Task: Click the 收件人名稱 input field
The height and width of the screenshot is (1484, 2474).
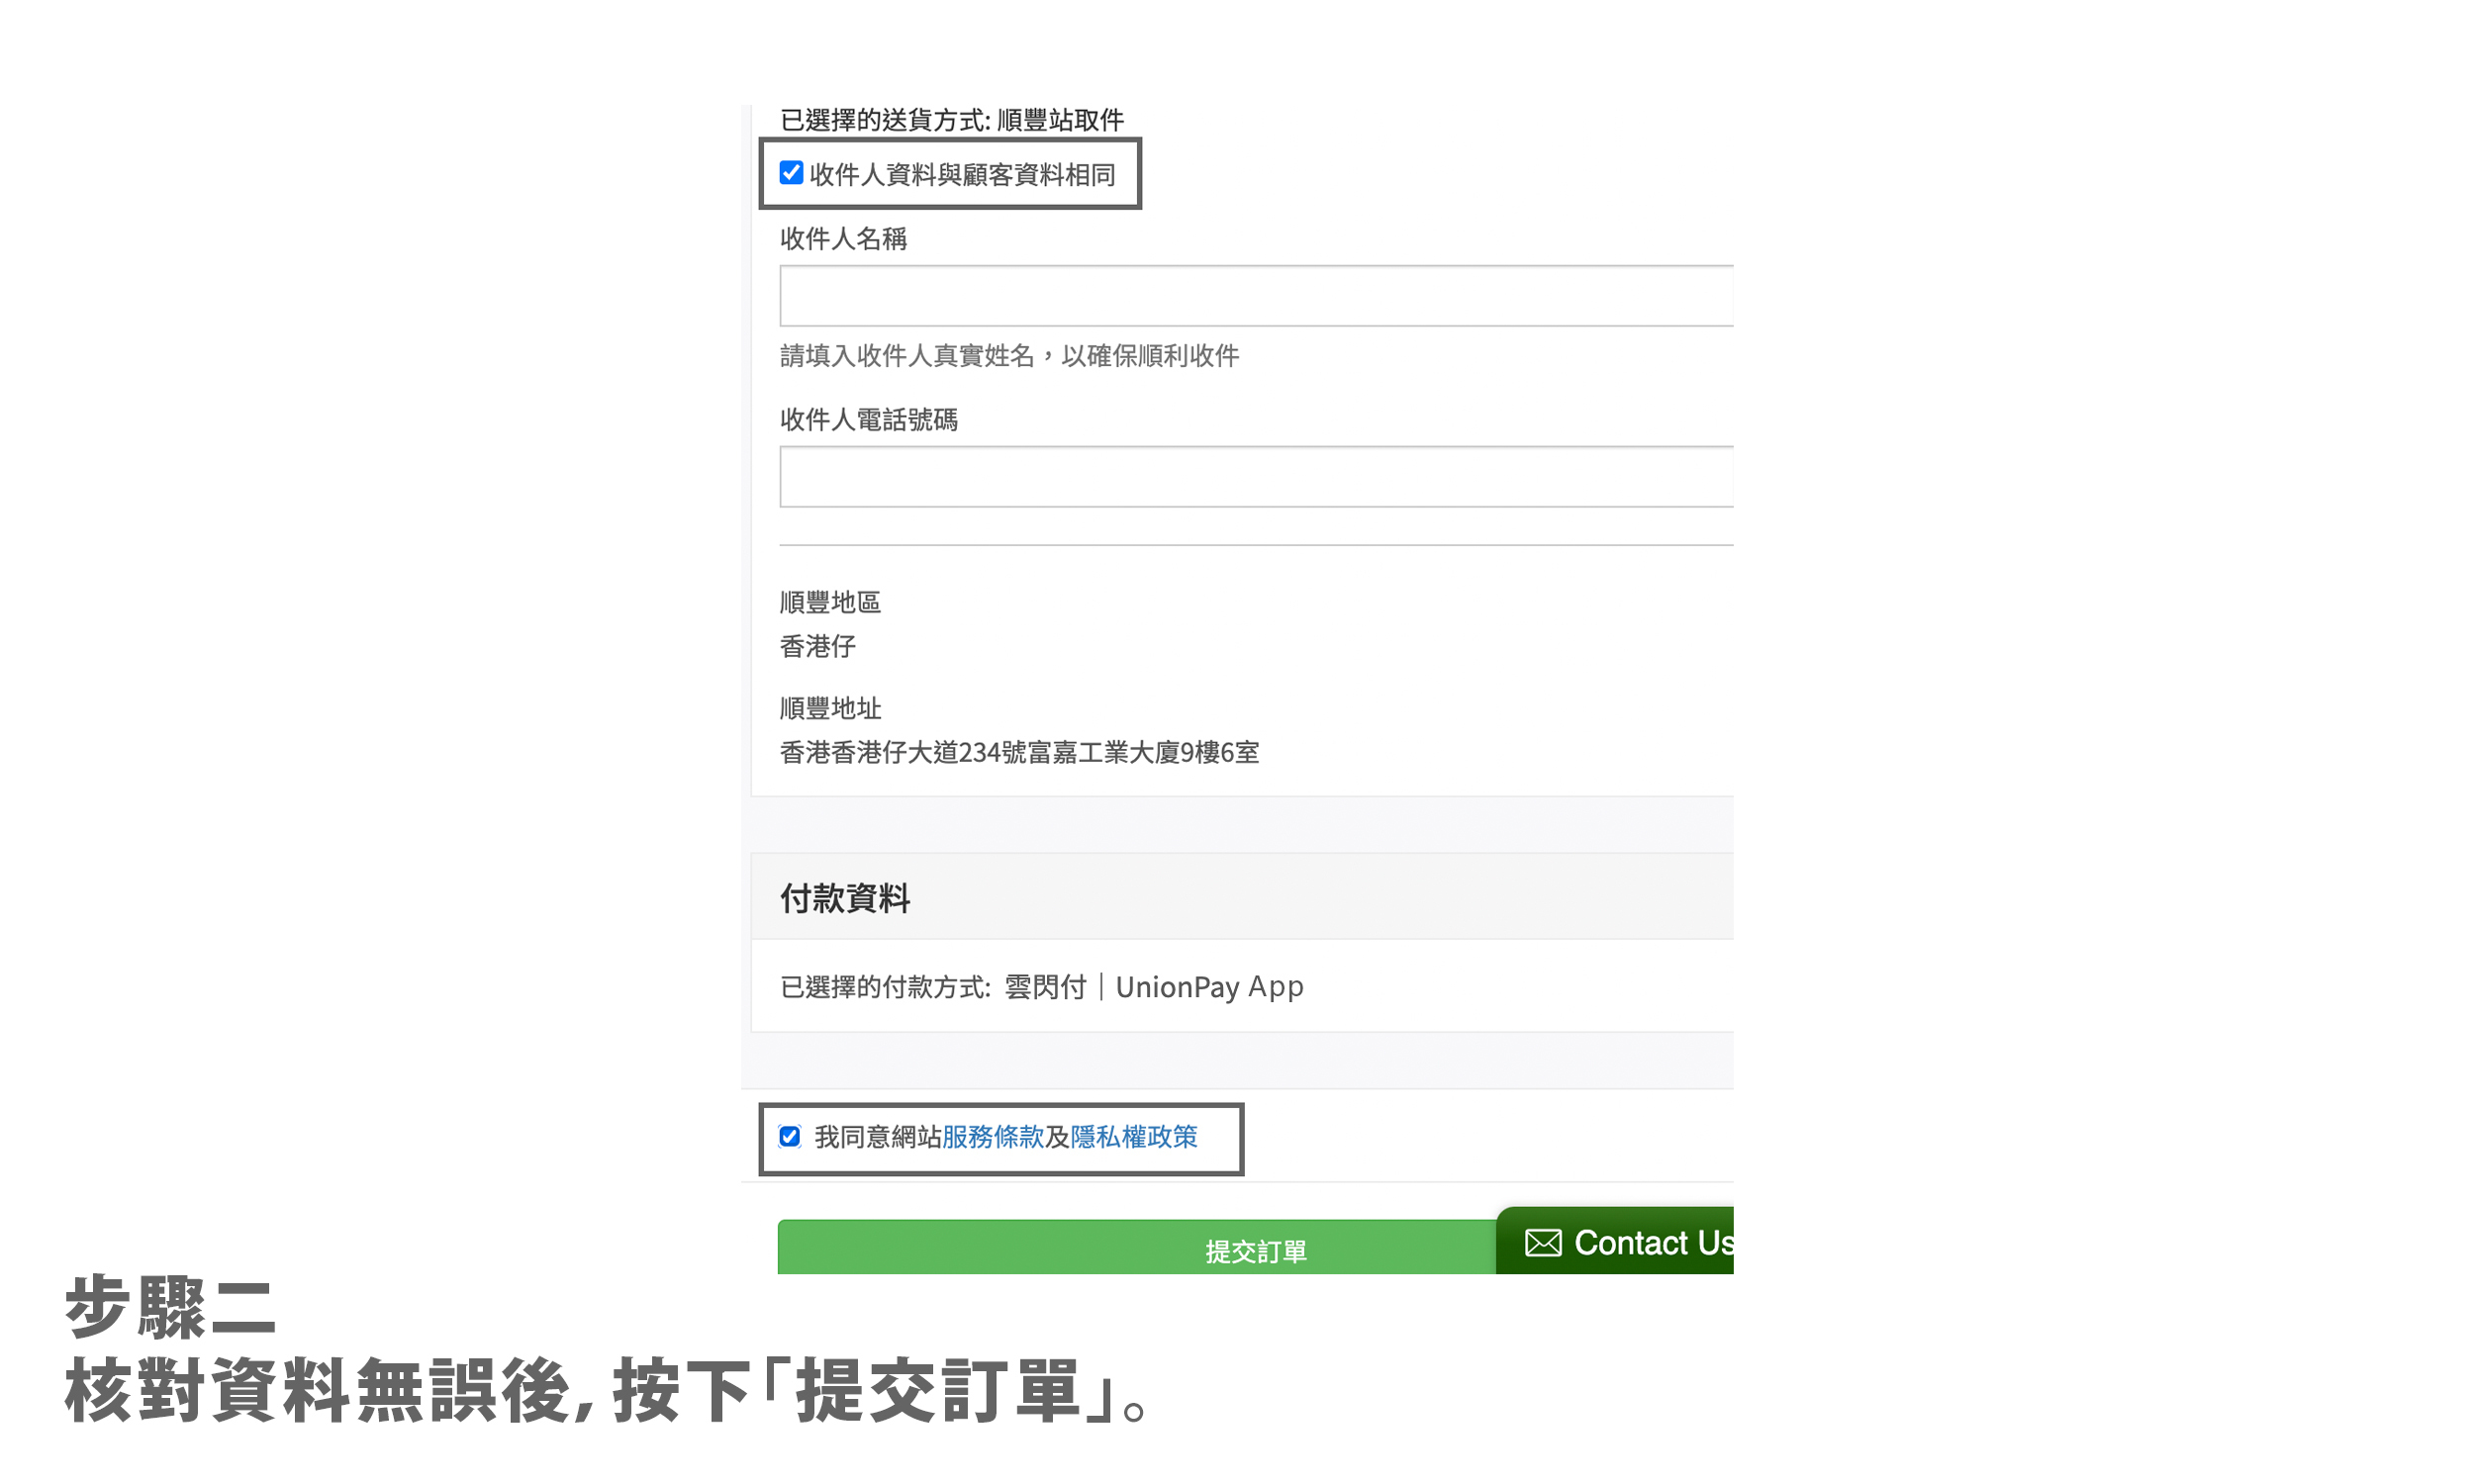Action: pos(1255,296)
